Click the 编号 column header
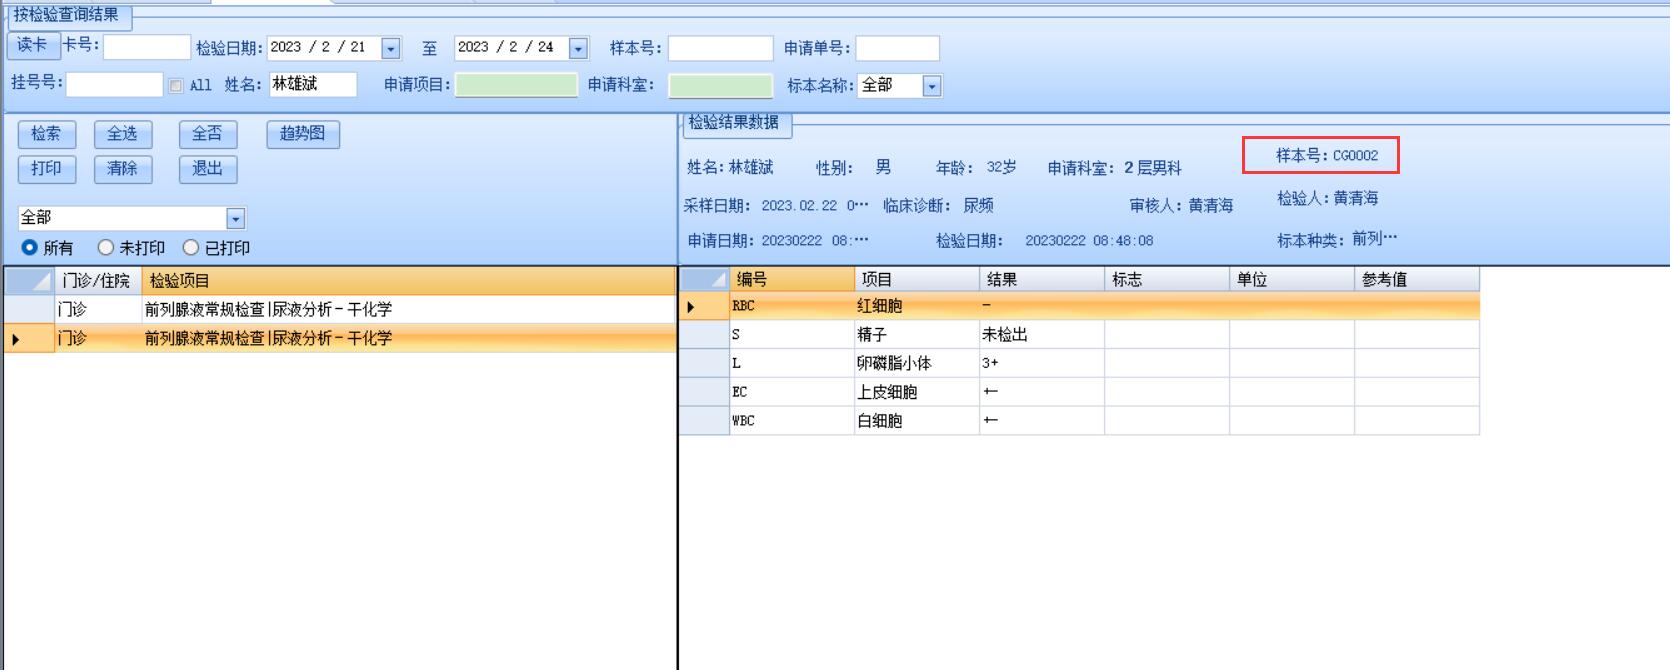The width and height of the screenshot is (1670, 670). point(792,280)
